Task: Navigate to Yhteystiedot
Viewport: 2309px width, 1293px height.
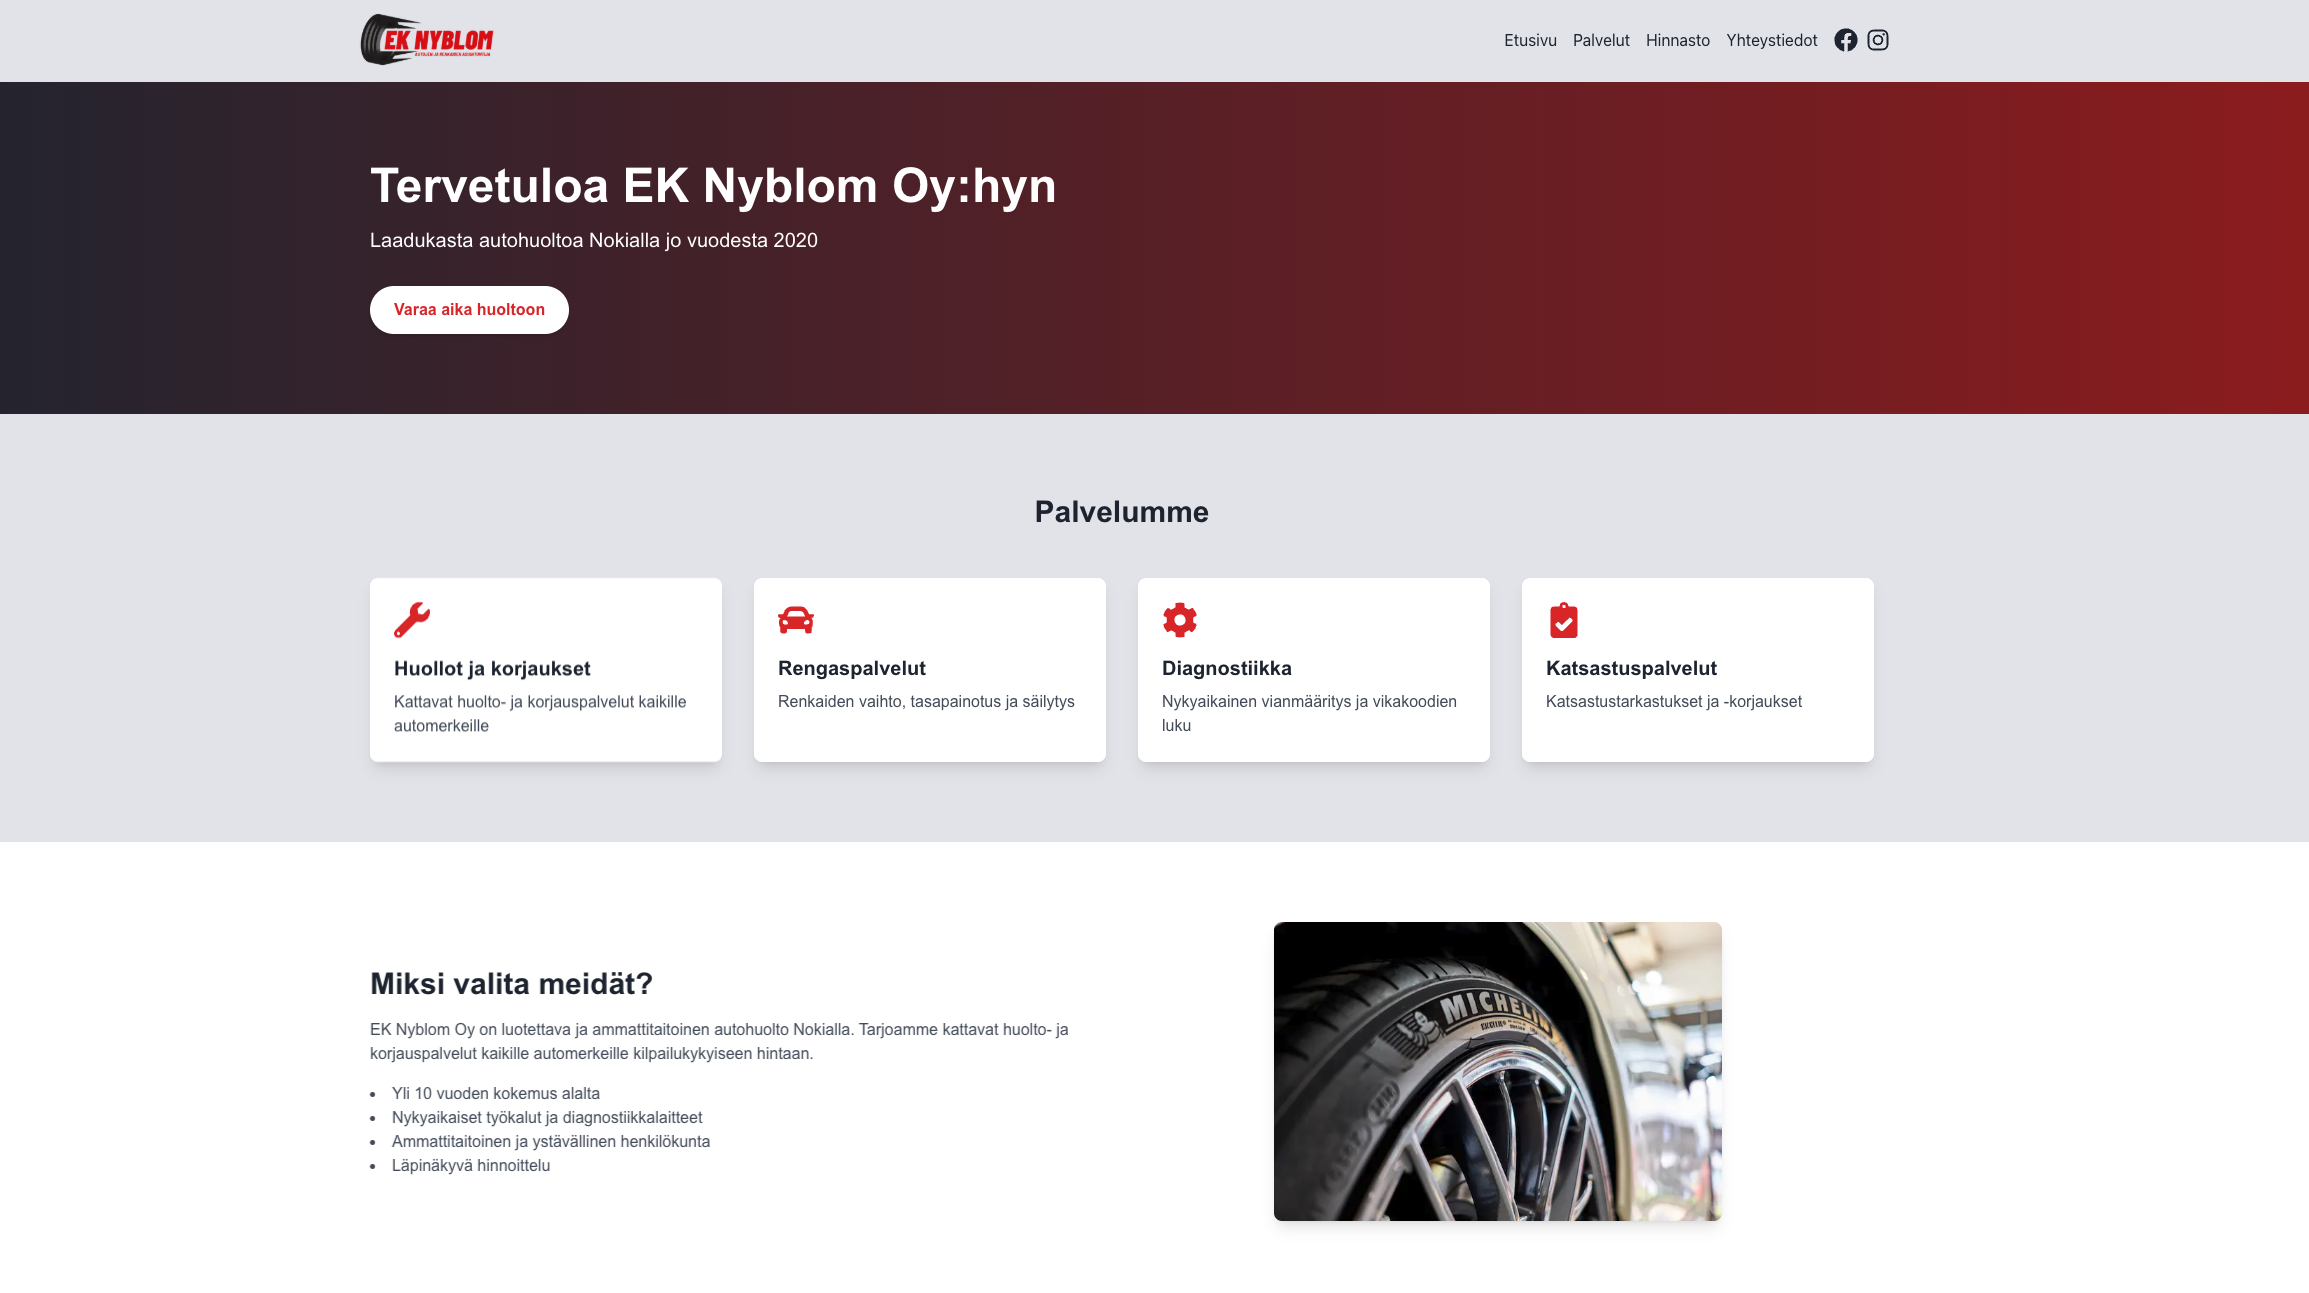Action: click(1771, 40)
